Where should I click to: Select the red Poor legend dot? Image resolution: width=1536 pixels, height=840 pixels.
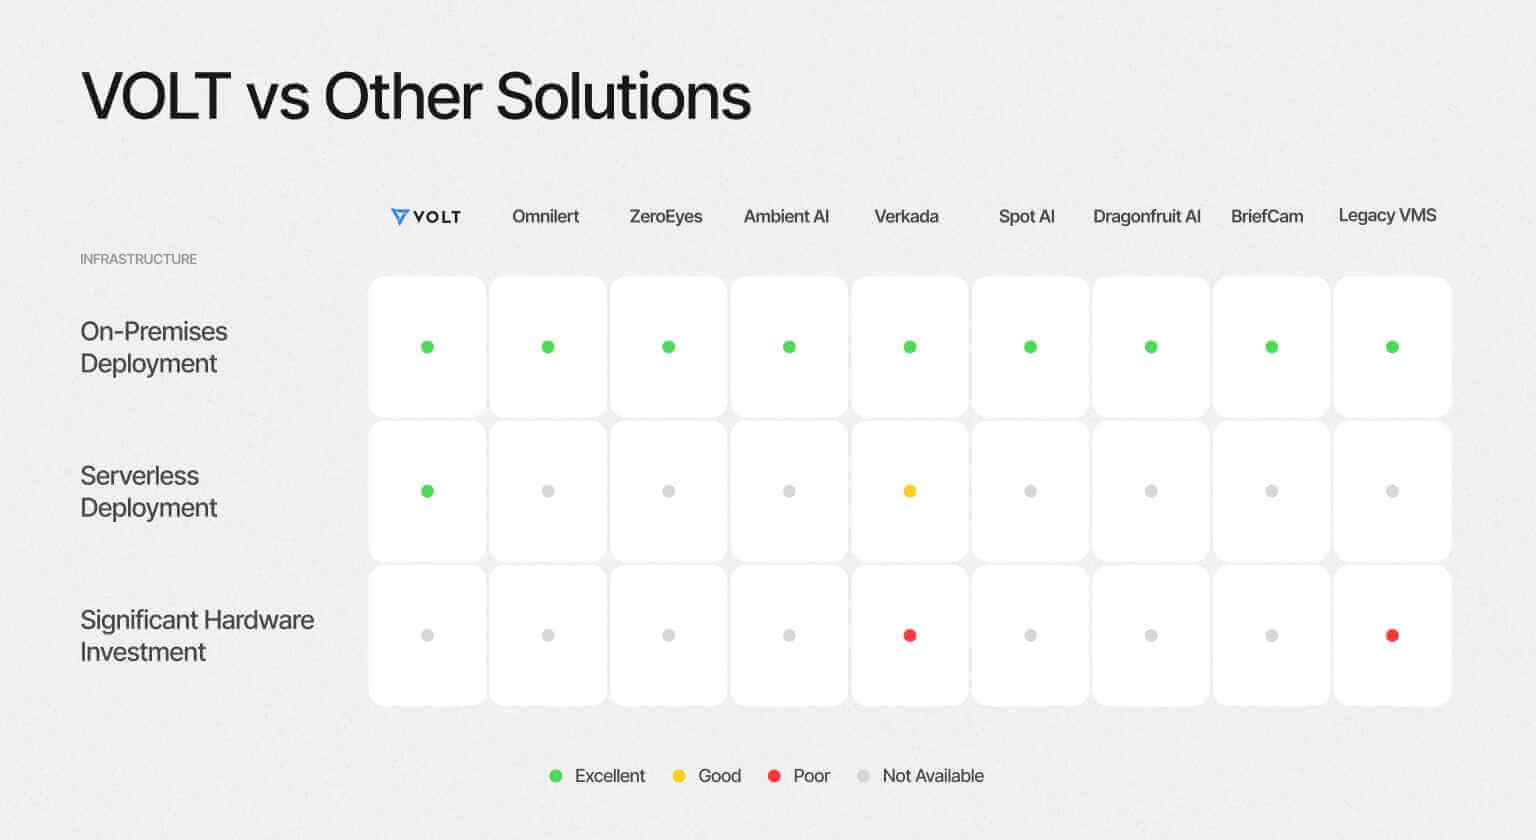(774, 776)
